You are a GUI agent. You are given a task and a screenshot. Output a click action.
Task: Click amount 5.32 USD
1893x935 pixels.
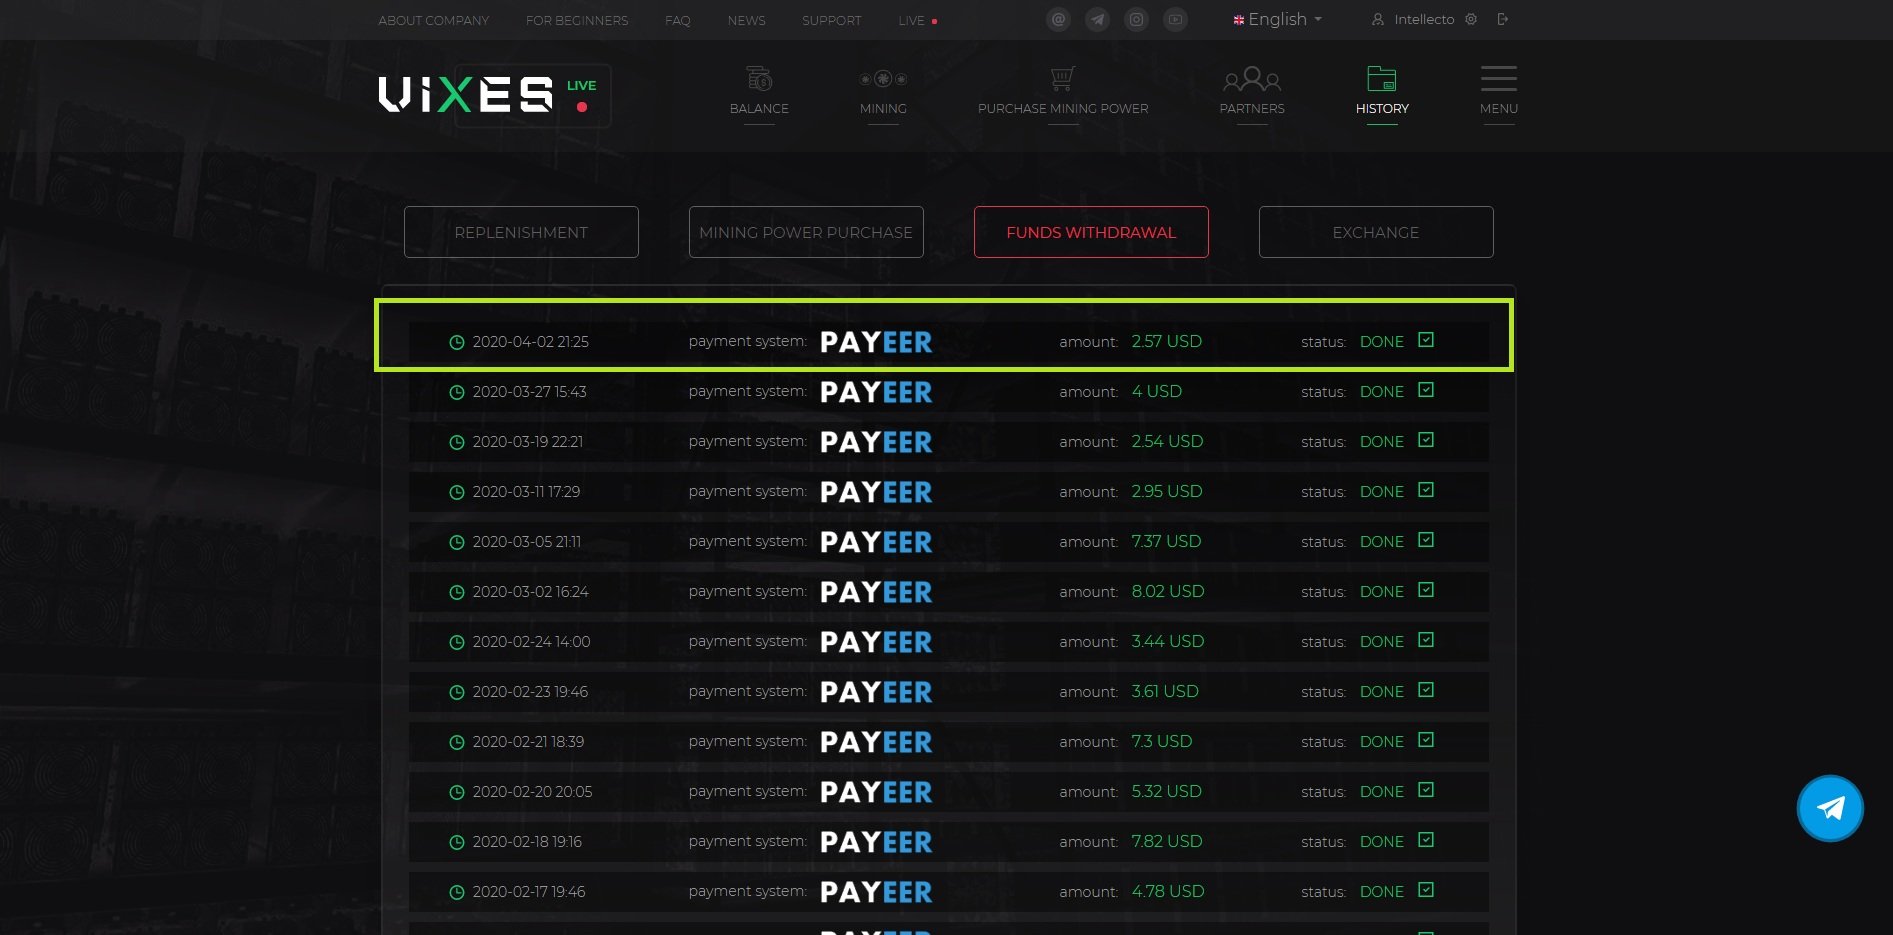pyautogui.click(x=1167, y=791)
